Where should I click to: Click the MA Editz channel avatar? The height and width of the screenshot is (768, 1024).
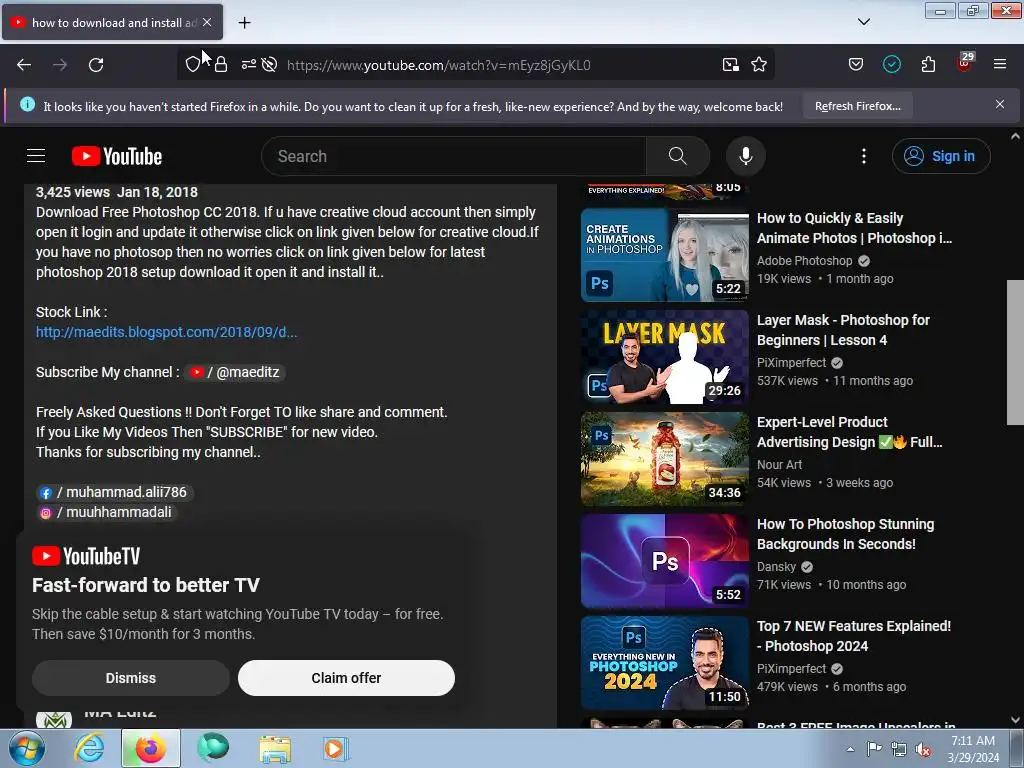coord(54,720)
